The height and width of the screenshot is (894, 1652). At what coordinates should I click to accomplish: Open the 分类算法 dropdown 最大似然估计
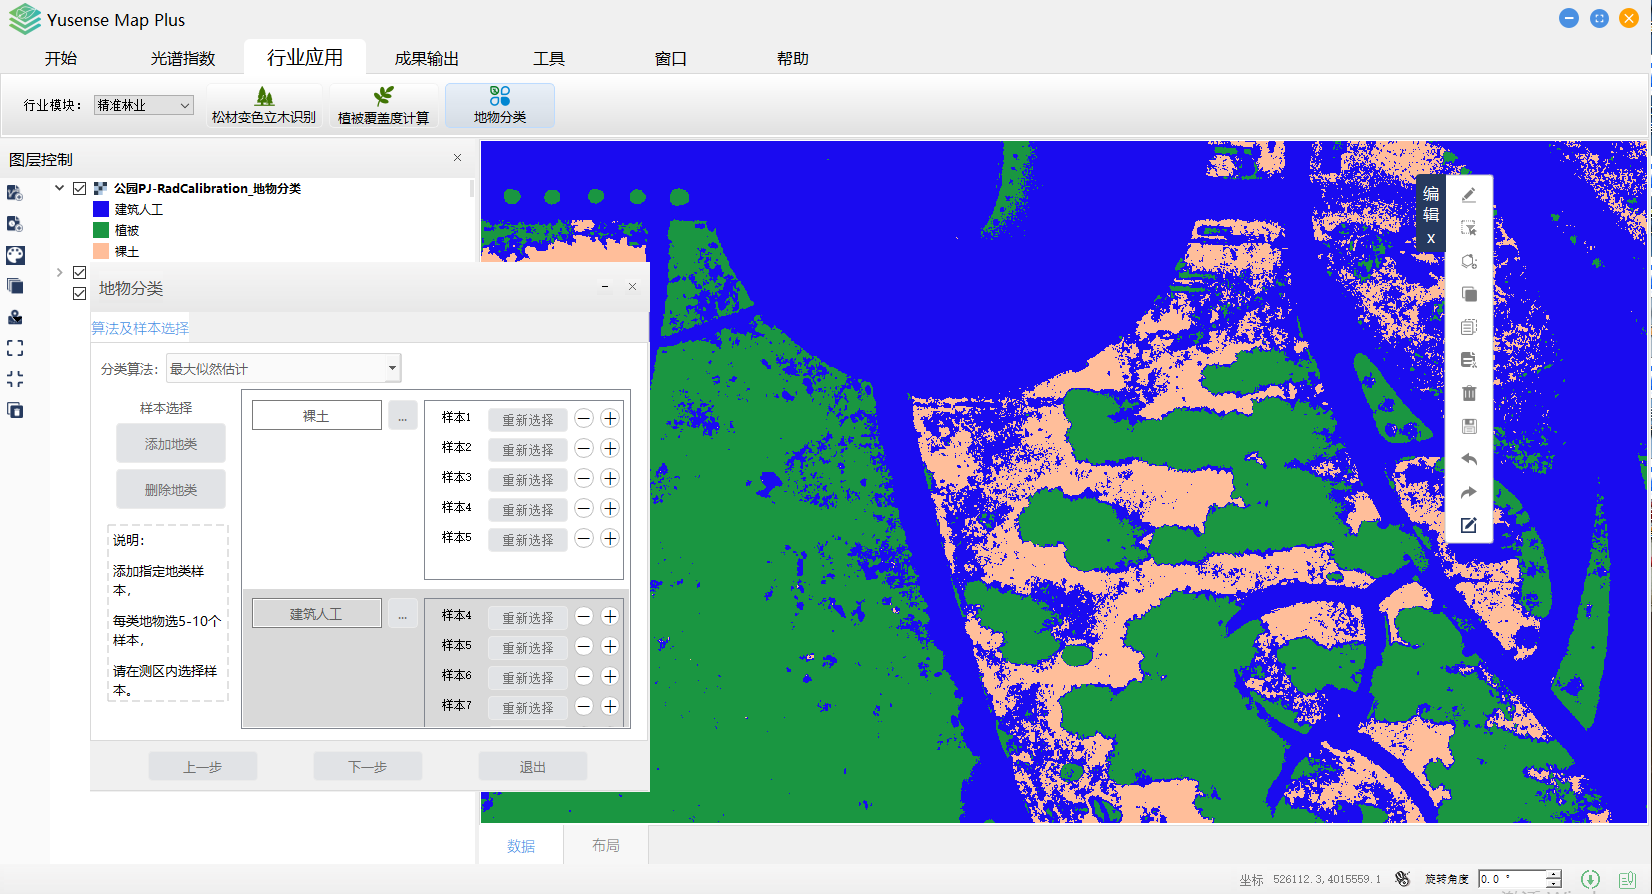click(283, 368)
